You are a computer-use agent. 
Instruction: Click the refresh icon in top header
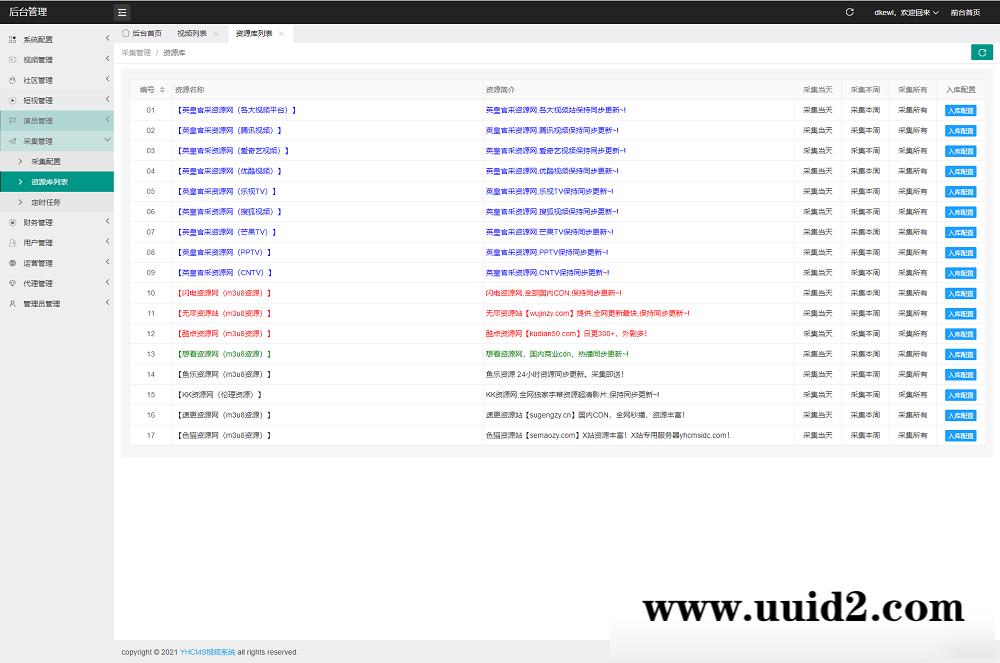coord(849,13)
